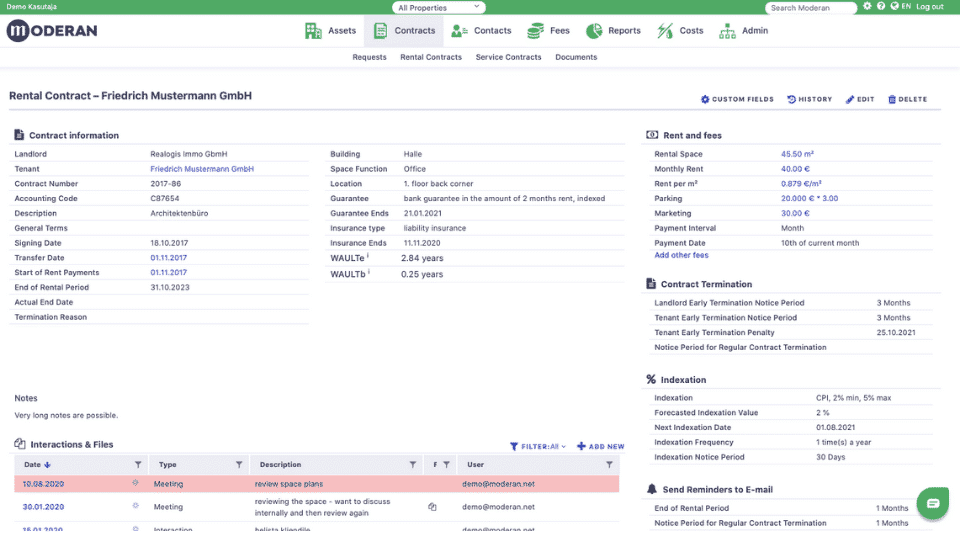
Task: Filter the Type column
Action: (239, 465)
